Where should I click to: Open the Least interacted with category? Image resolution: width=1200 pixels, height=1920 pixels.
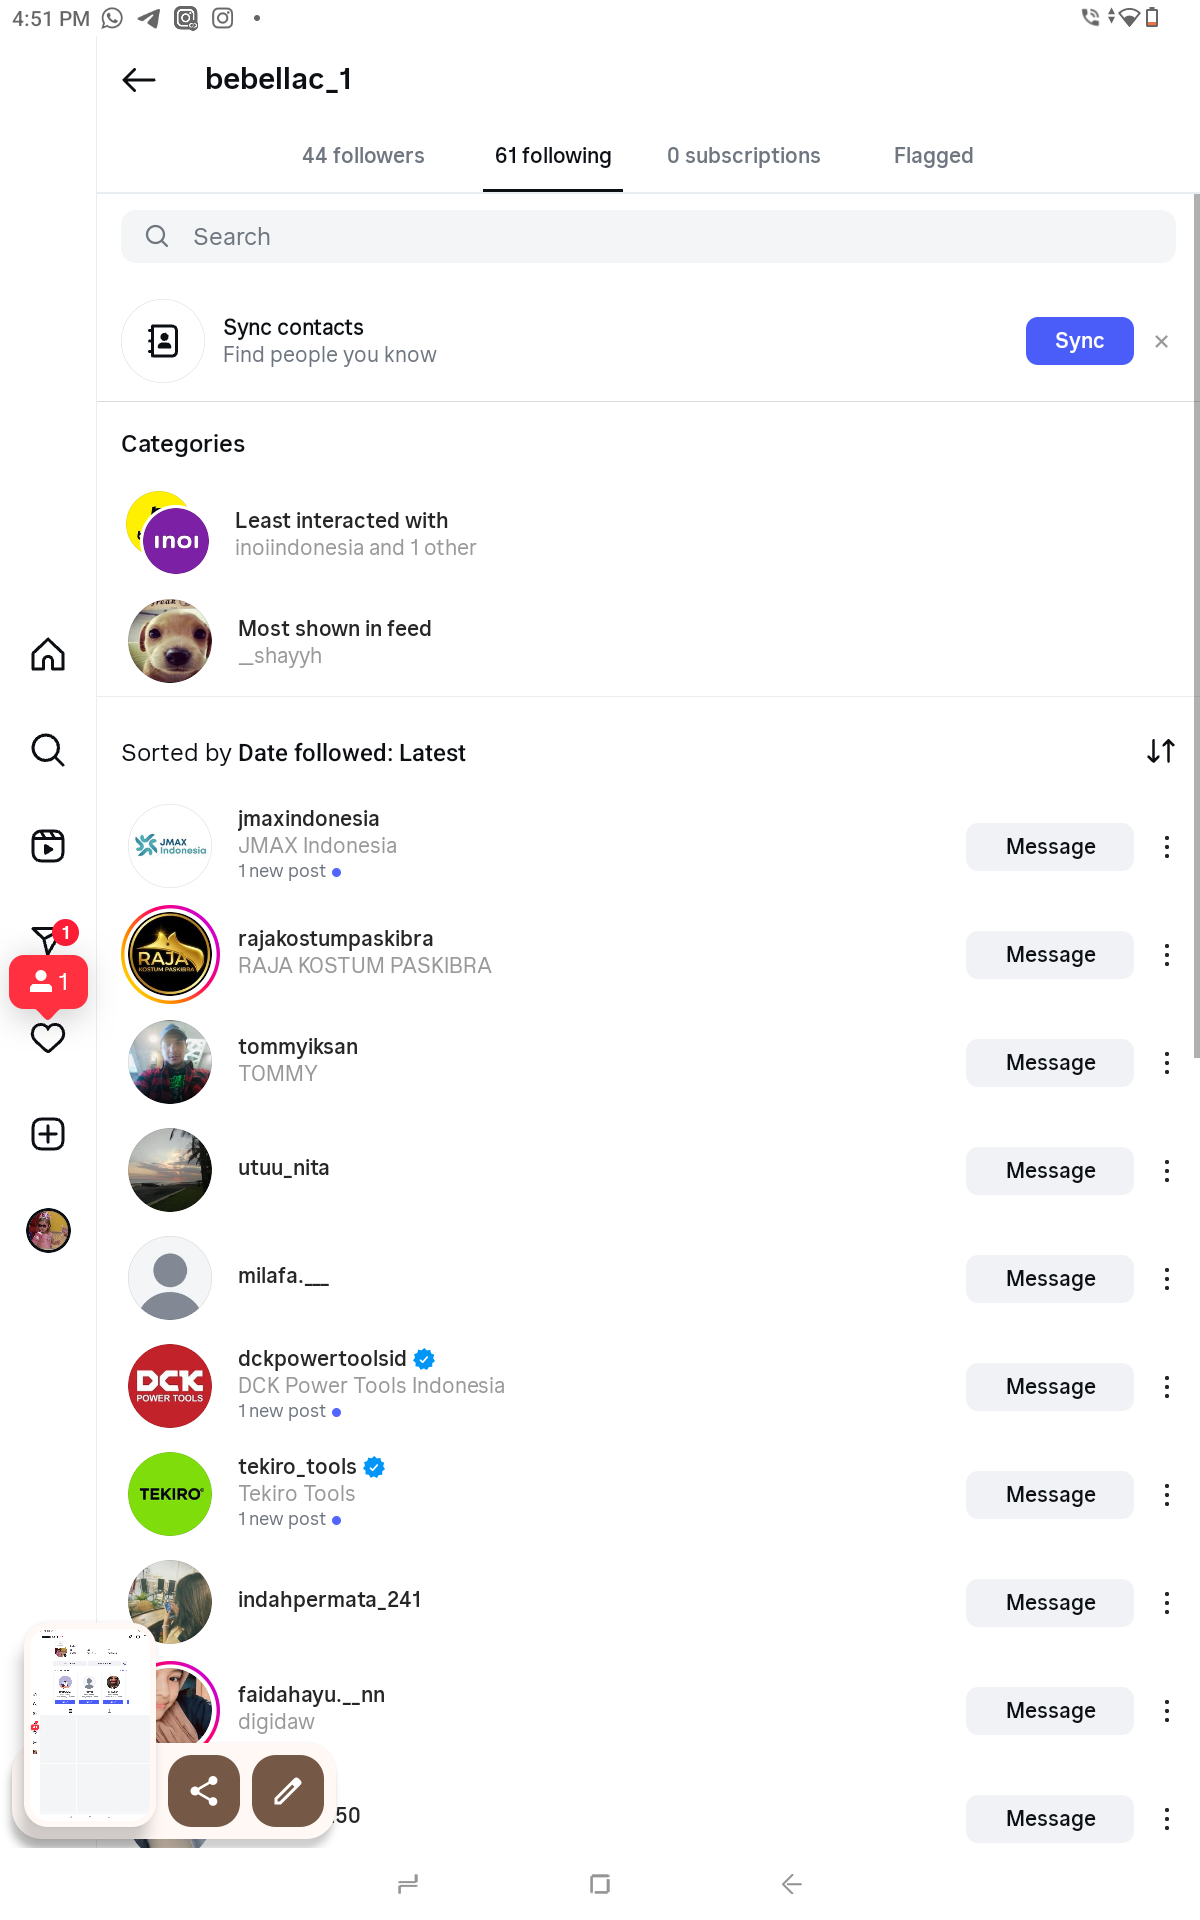pyautogui.click(x=341, y=534)
